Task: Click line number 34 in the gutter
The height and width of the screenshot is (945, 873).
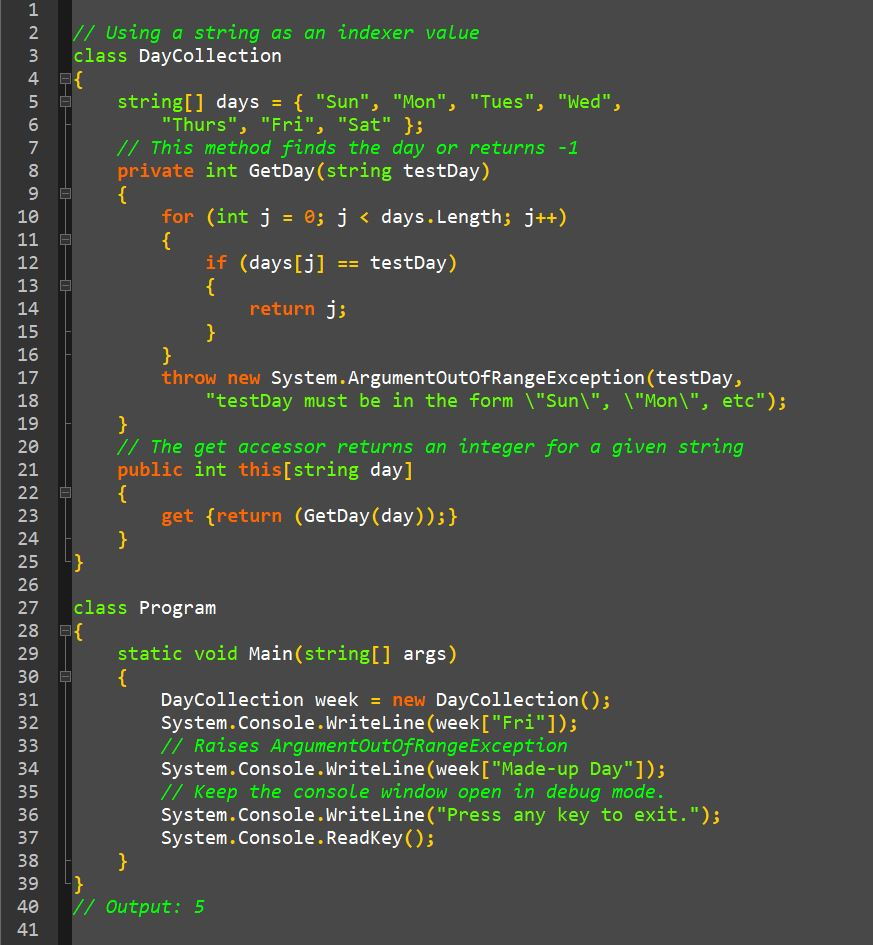Action: (28, 769)
